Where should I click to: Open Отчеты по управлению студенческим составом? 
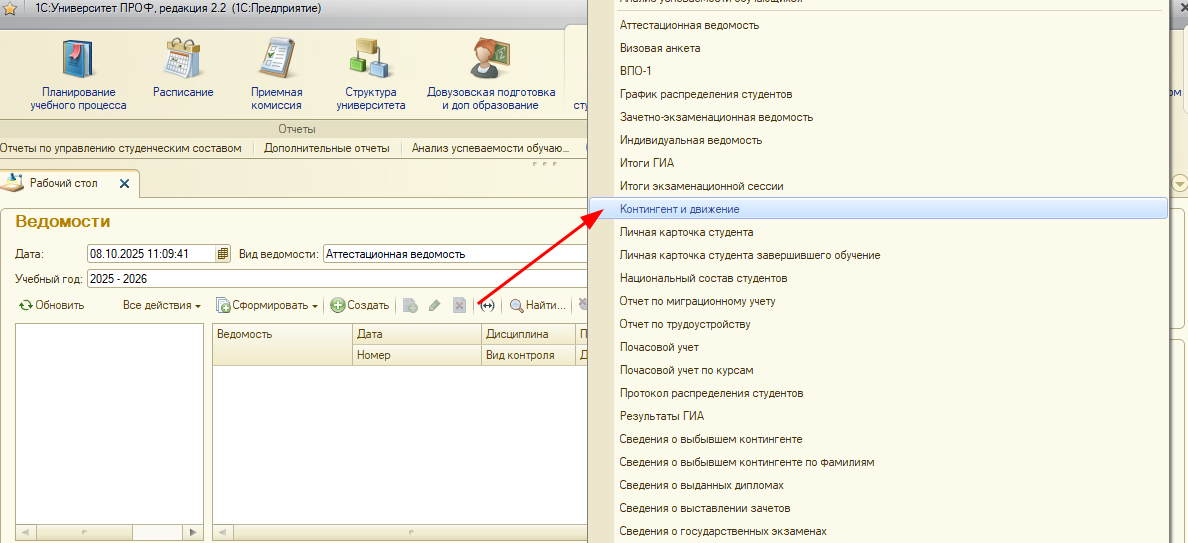[x=121, y=148]
